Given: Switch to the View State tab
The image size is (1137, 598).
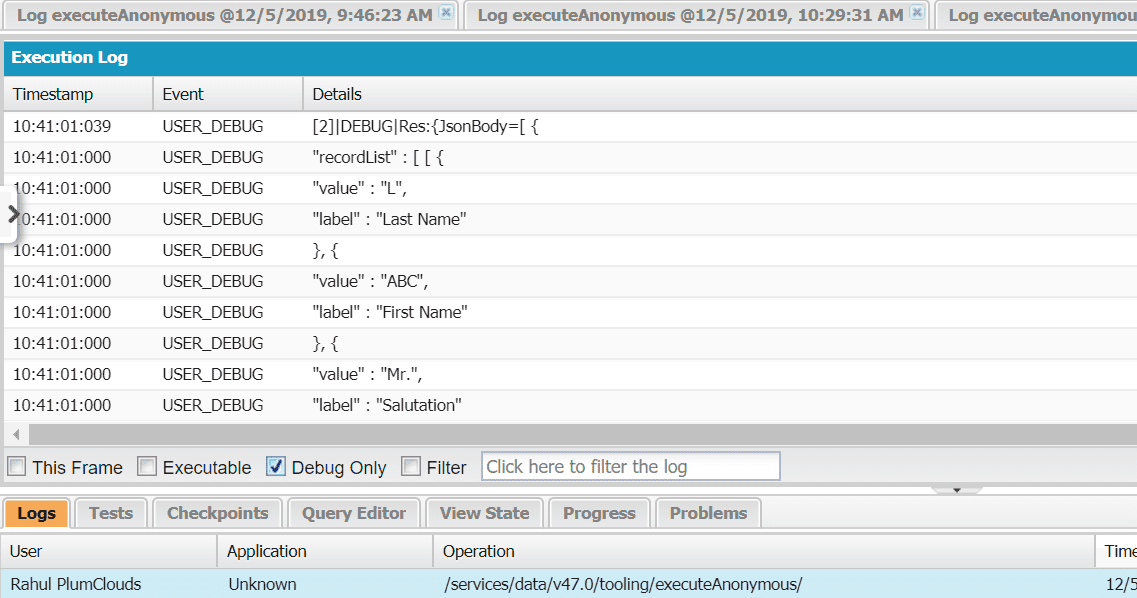Looking at the screenshot, I should pyautogui.click(x=484, y=513).
